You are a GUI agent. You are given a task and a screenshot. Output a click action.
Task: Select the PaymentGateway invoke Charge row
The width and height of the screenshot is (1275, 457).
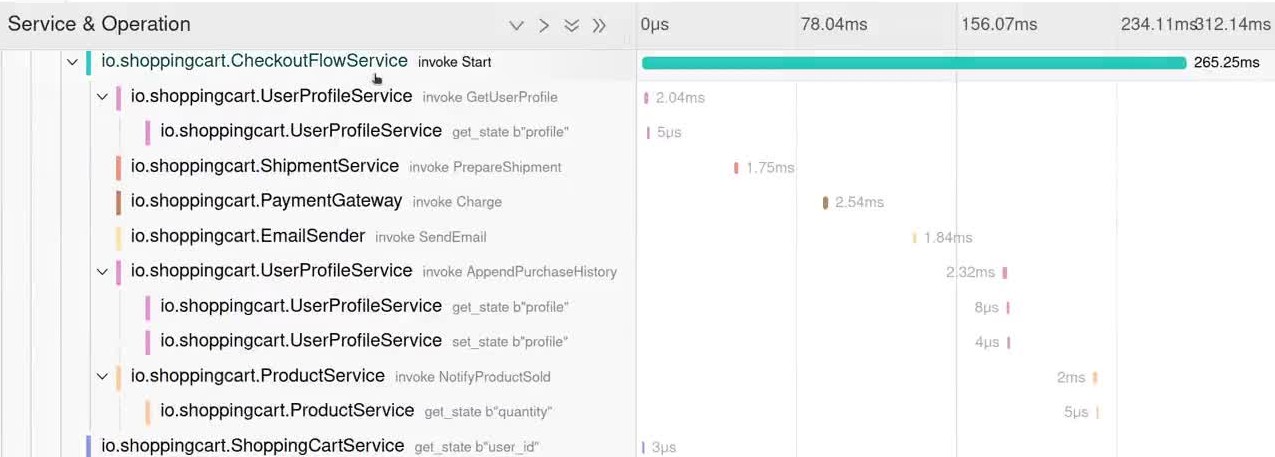click(266, 201)
